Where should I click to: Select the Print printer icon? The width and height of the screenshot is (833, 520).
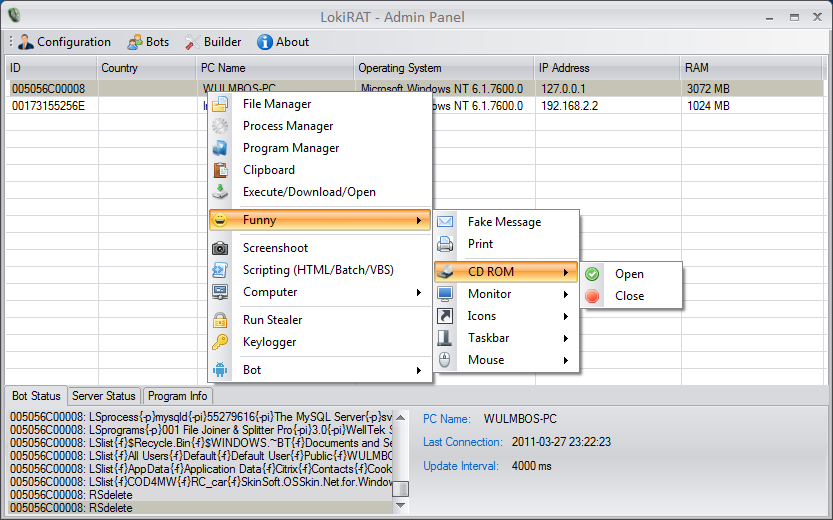[x=445, y=244]
